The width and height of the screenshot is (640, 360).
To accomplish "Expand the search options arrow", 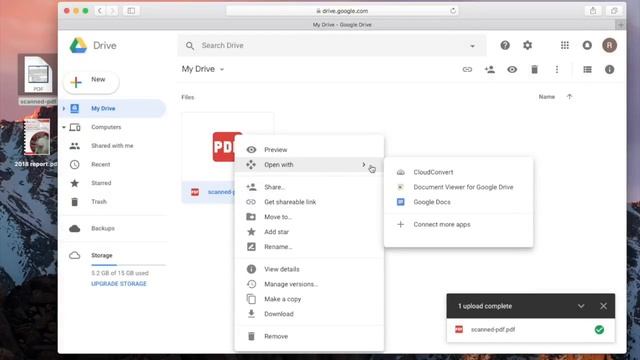I will (x=472, y=46).
